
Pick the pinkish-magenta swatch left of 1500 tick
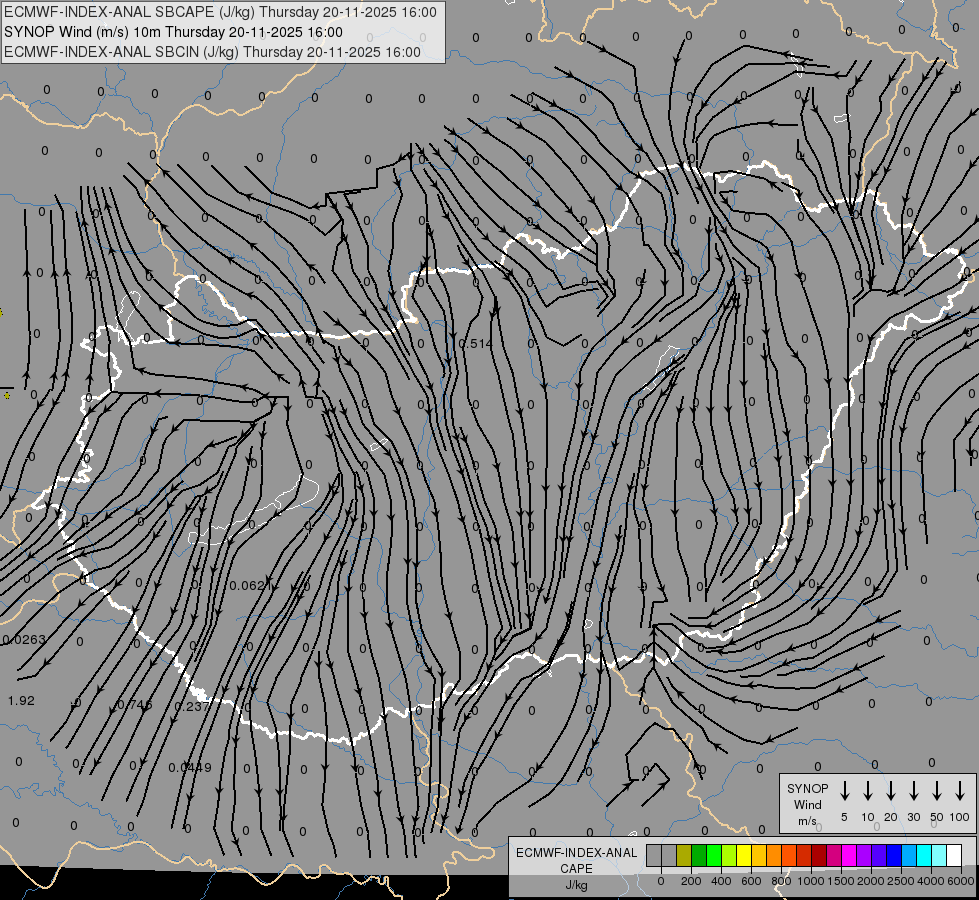(834, 855)
